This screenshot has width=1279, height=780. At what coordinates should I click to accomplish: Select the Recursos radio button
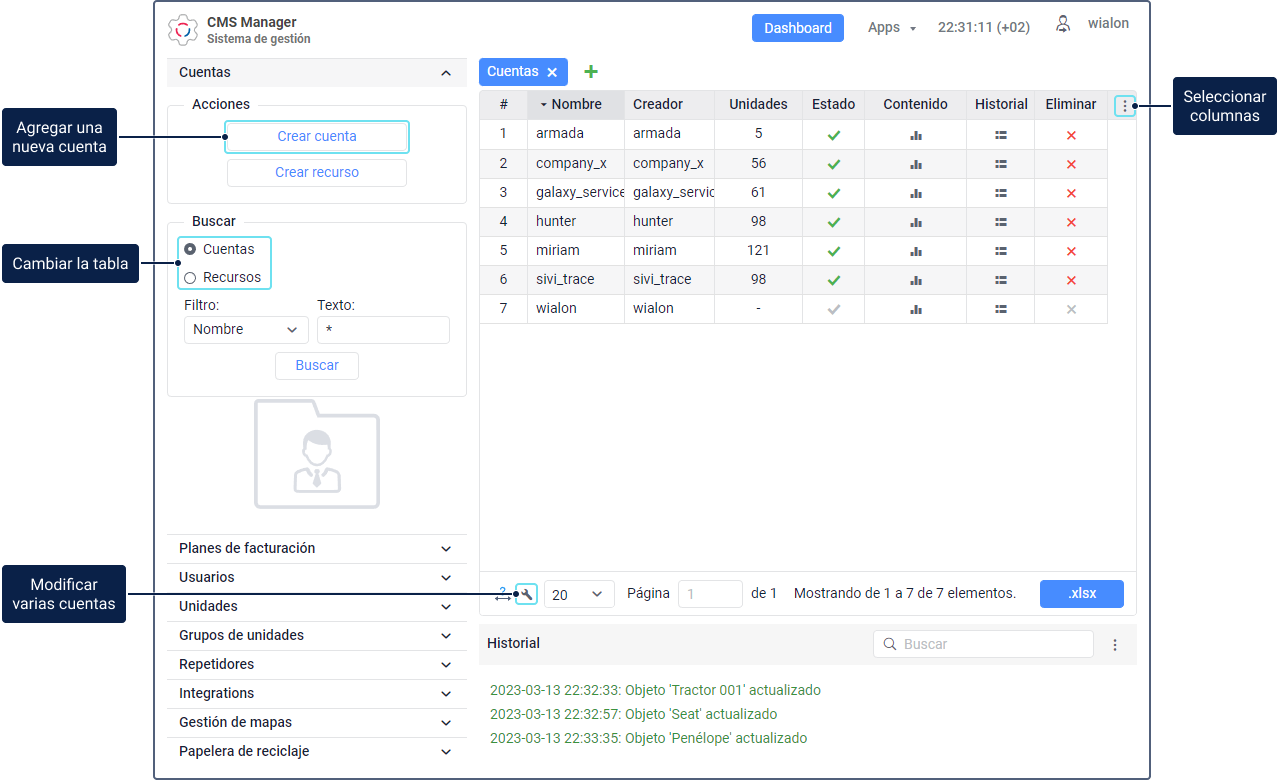pos(191,278)
